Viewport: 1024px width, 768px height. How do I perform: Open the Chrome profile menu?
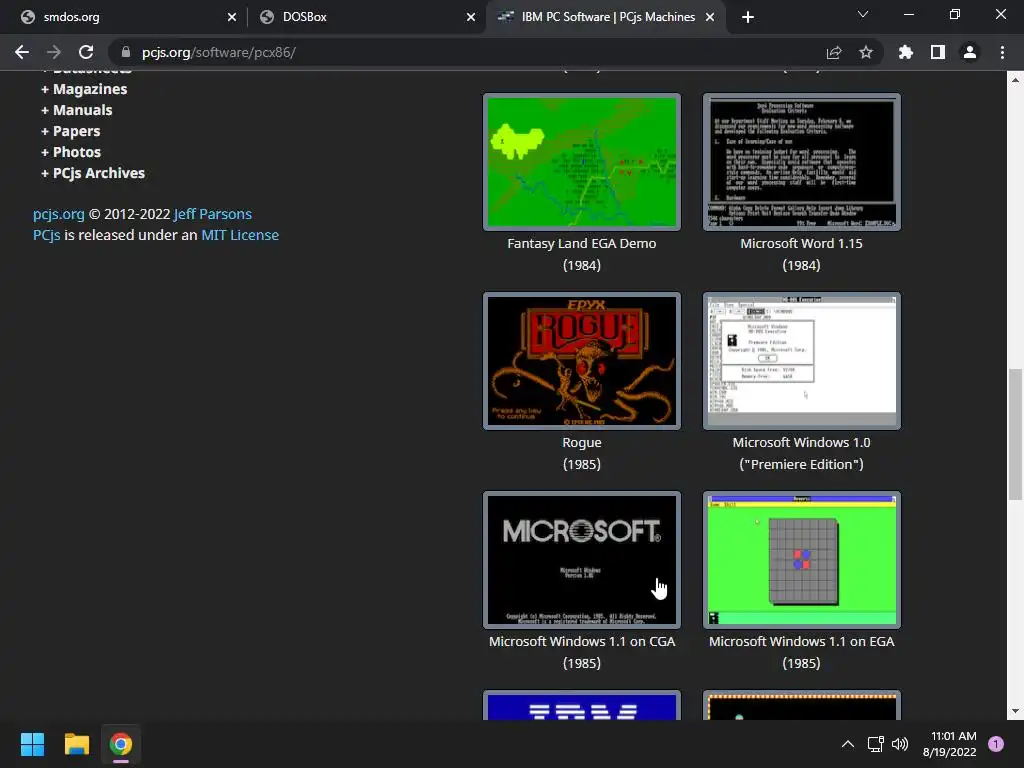[970, 52]
